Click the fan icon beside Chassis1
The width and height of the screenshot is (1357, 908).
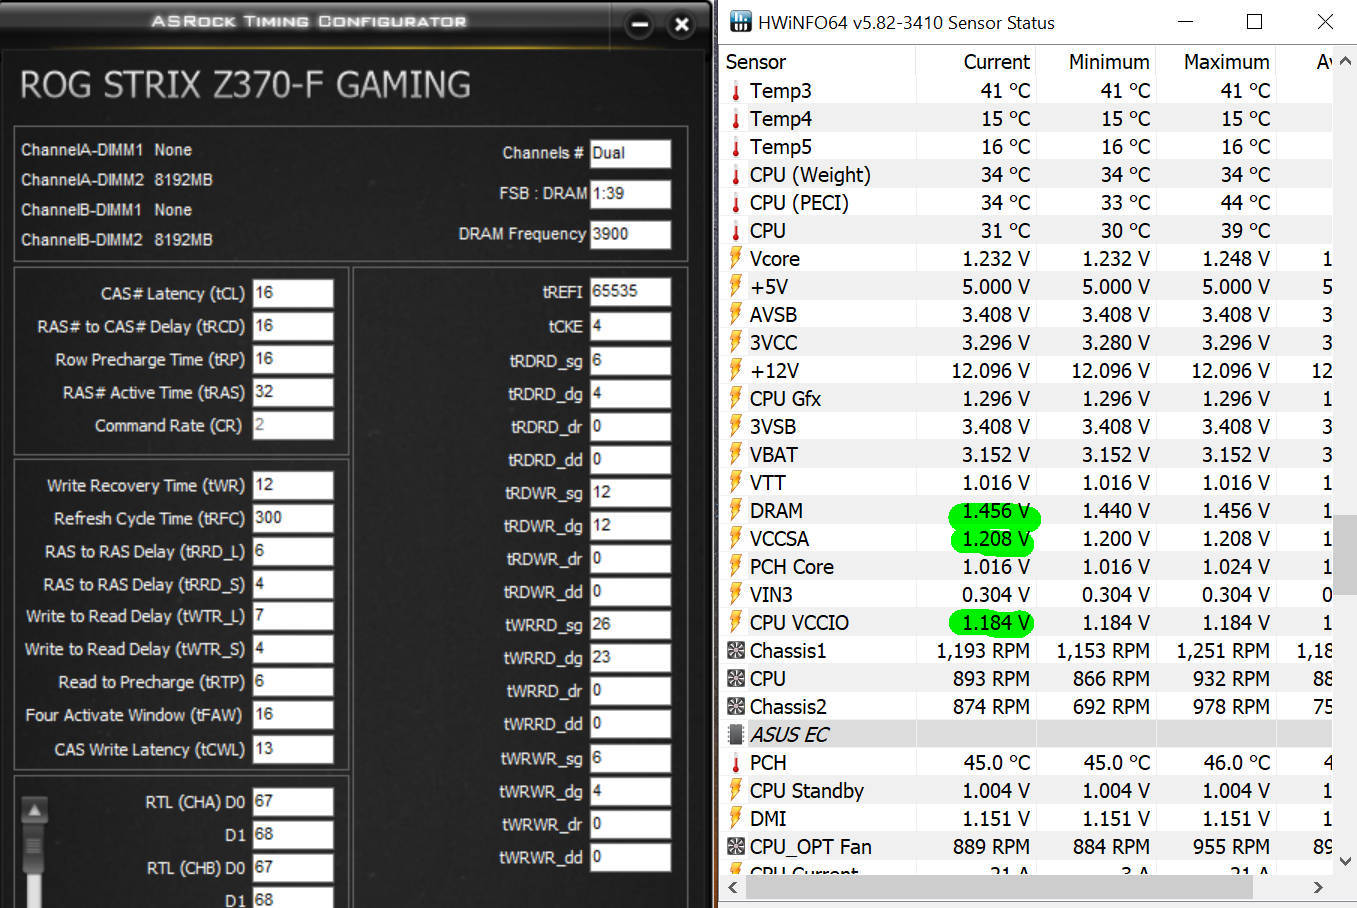(x=736, y=651)
